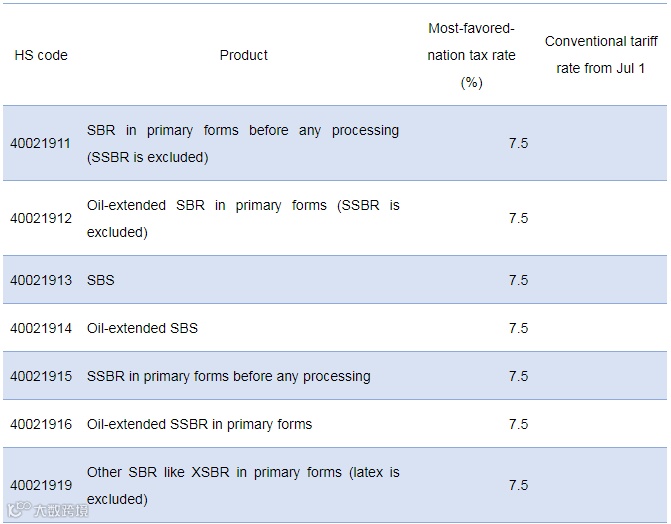This screenshot has width=671, height=524.
Task: Click the HS code column header
Action: pyautogui.click(x=41, y=55)
